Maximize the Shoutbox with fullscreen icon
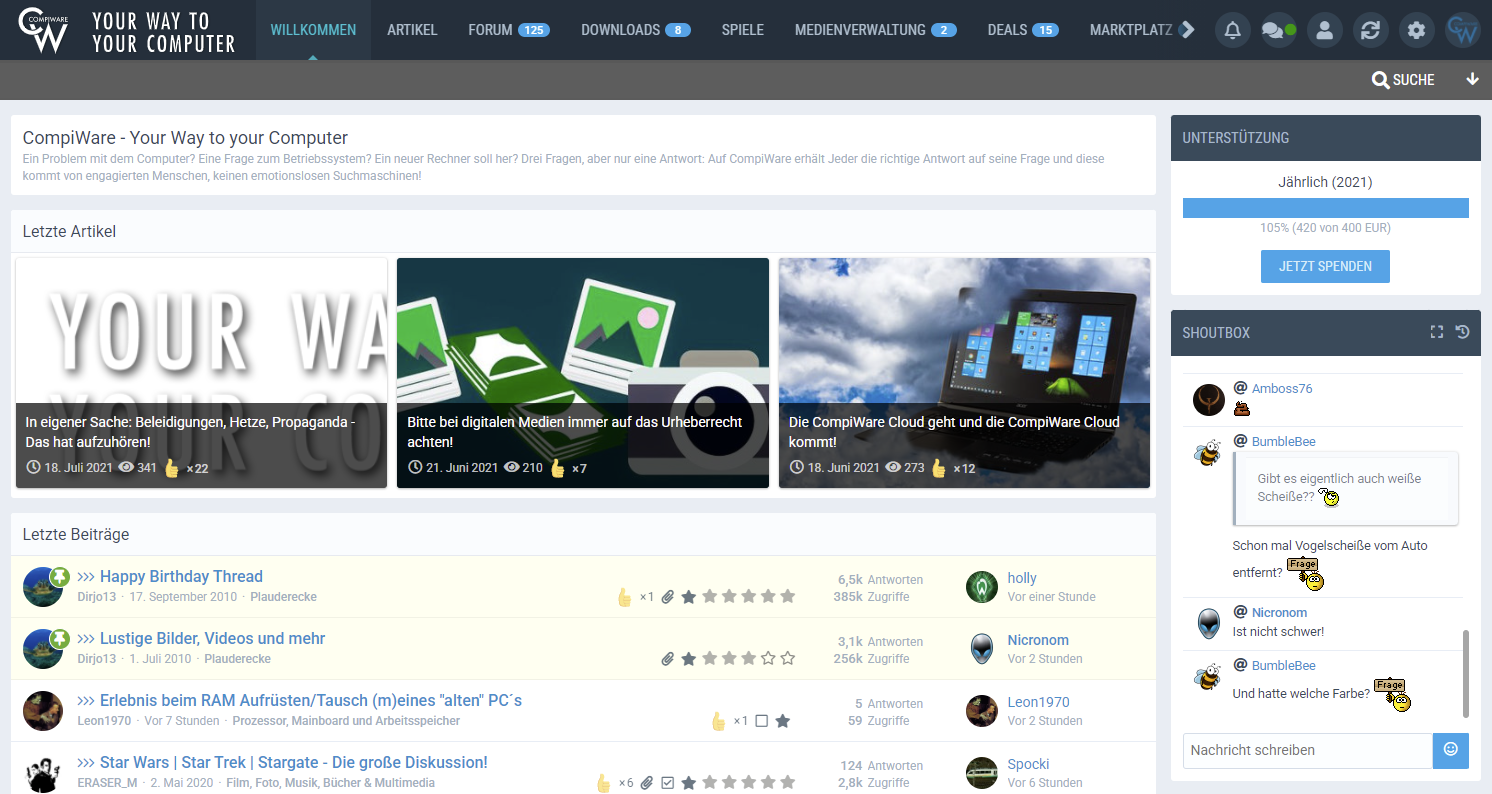Viewport: 1492px width, 794px height. coord(1437,332)
